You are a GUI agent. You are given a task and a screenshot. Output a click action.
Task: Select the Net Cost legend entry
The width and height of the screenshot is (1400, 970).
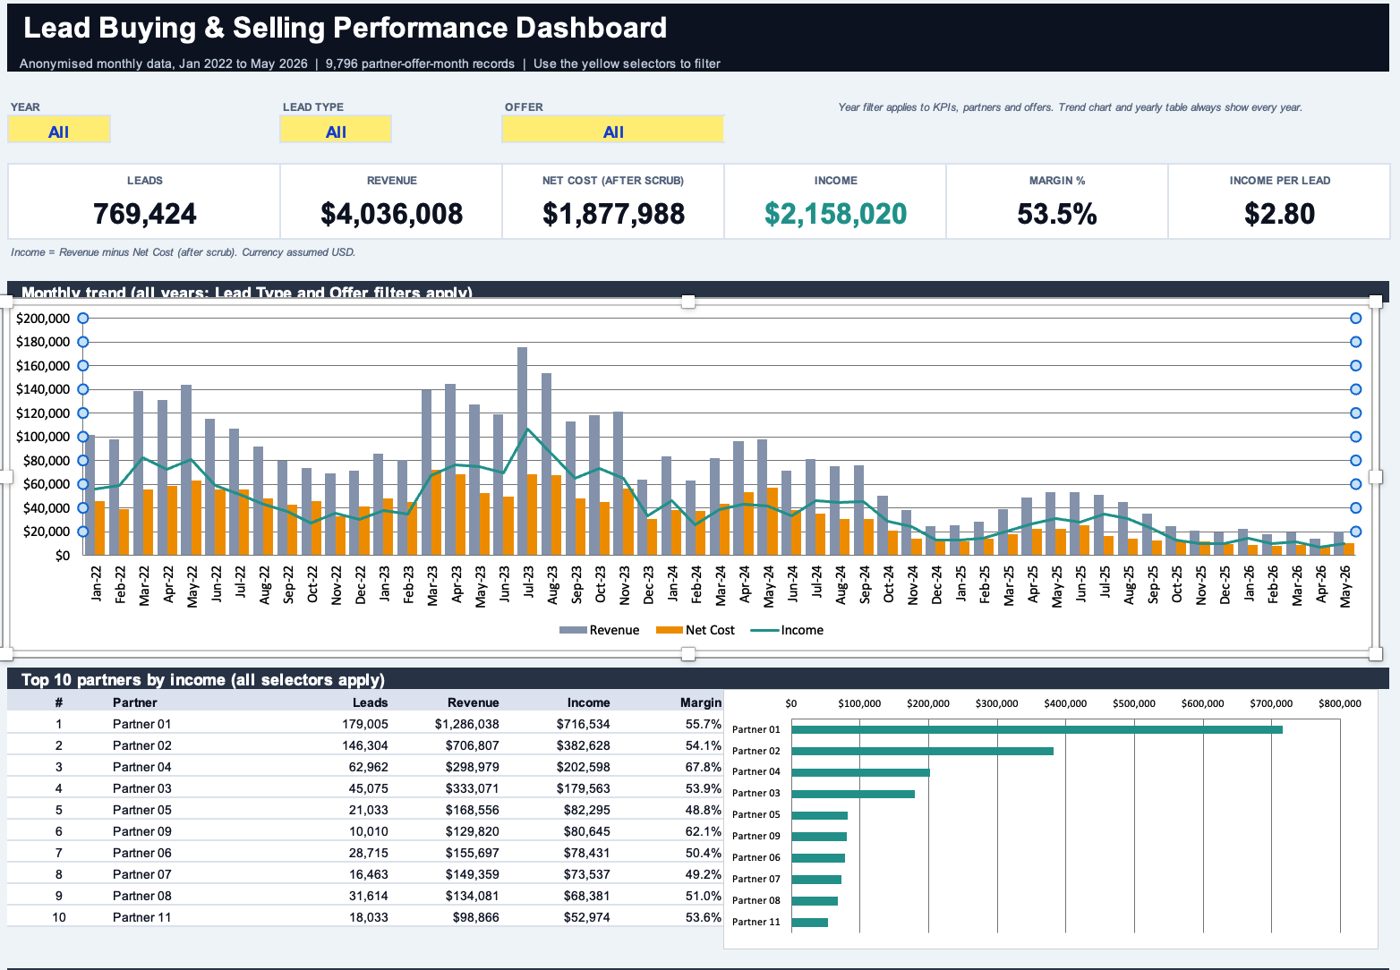(695, 630)
